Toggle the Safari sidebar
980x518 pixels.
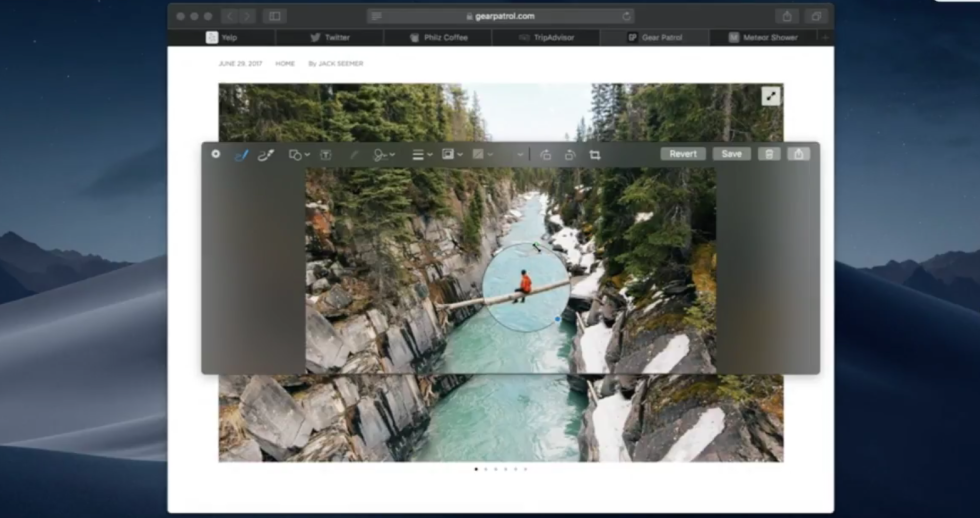pos(274,16)
